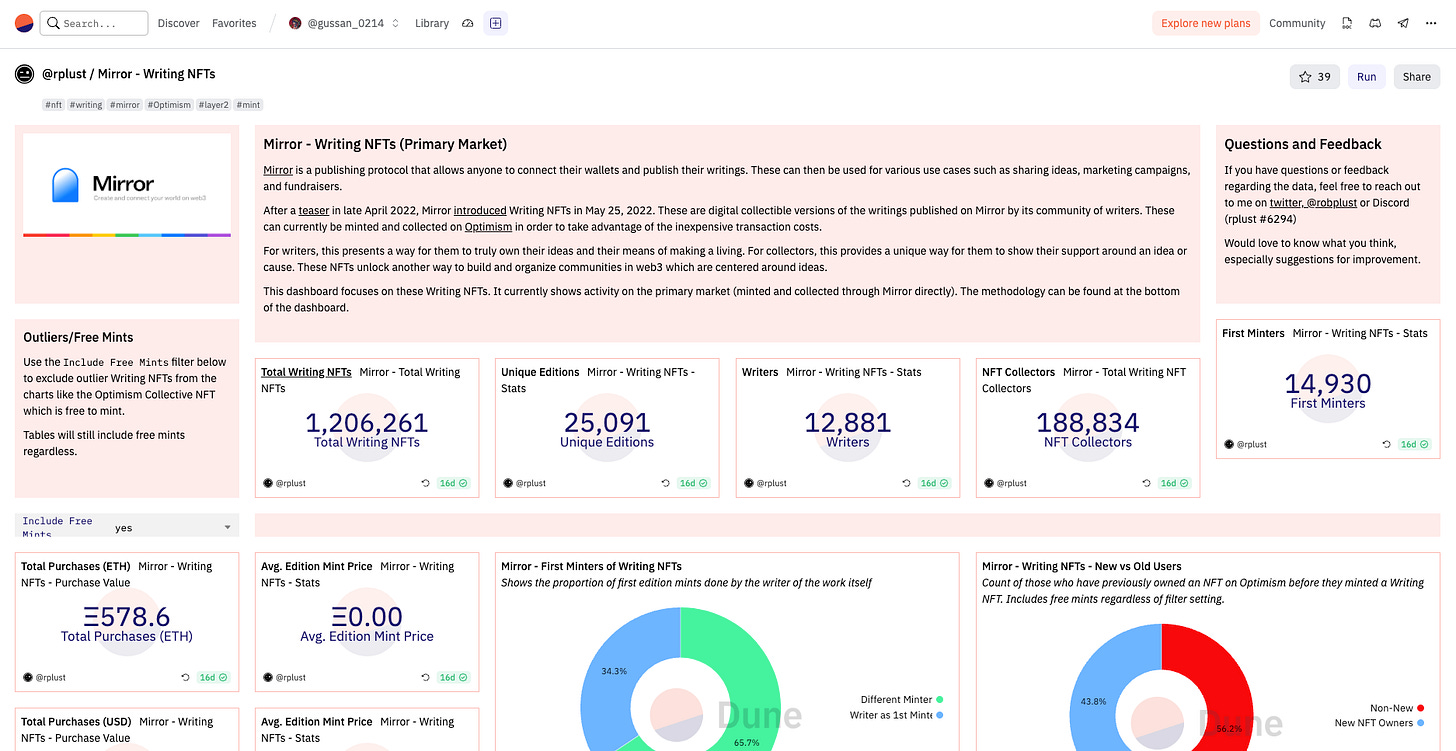Select the #mint tag
The width and height of the screenshot is (1456, 751).
[249, 105]
